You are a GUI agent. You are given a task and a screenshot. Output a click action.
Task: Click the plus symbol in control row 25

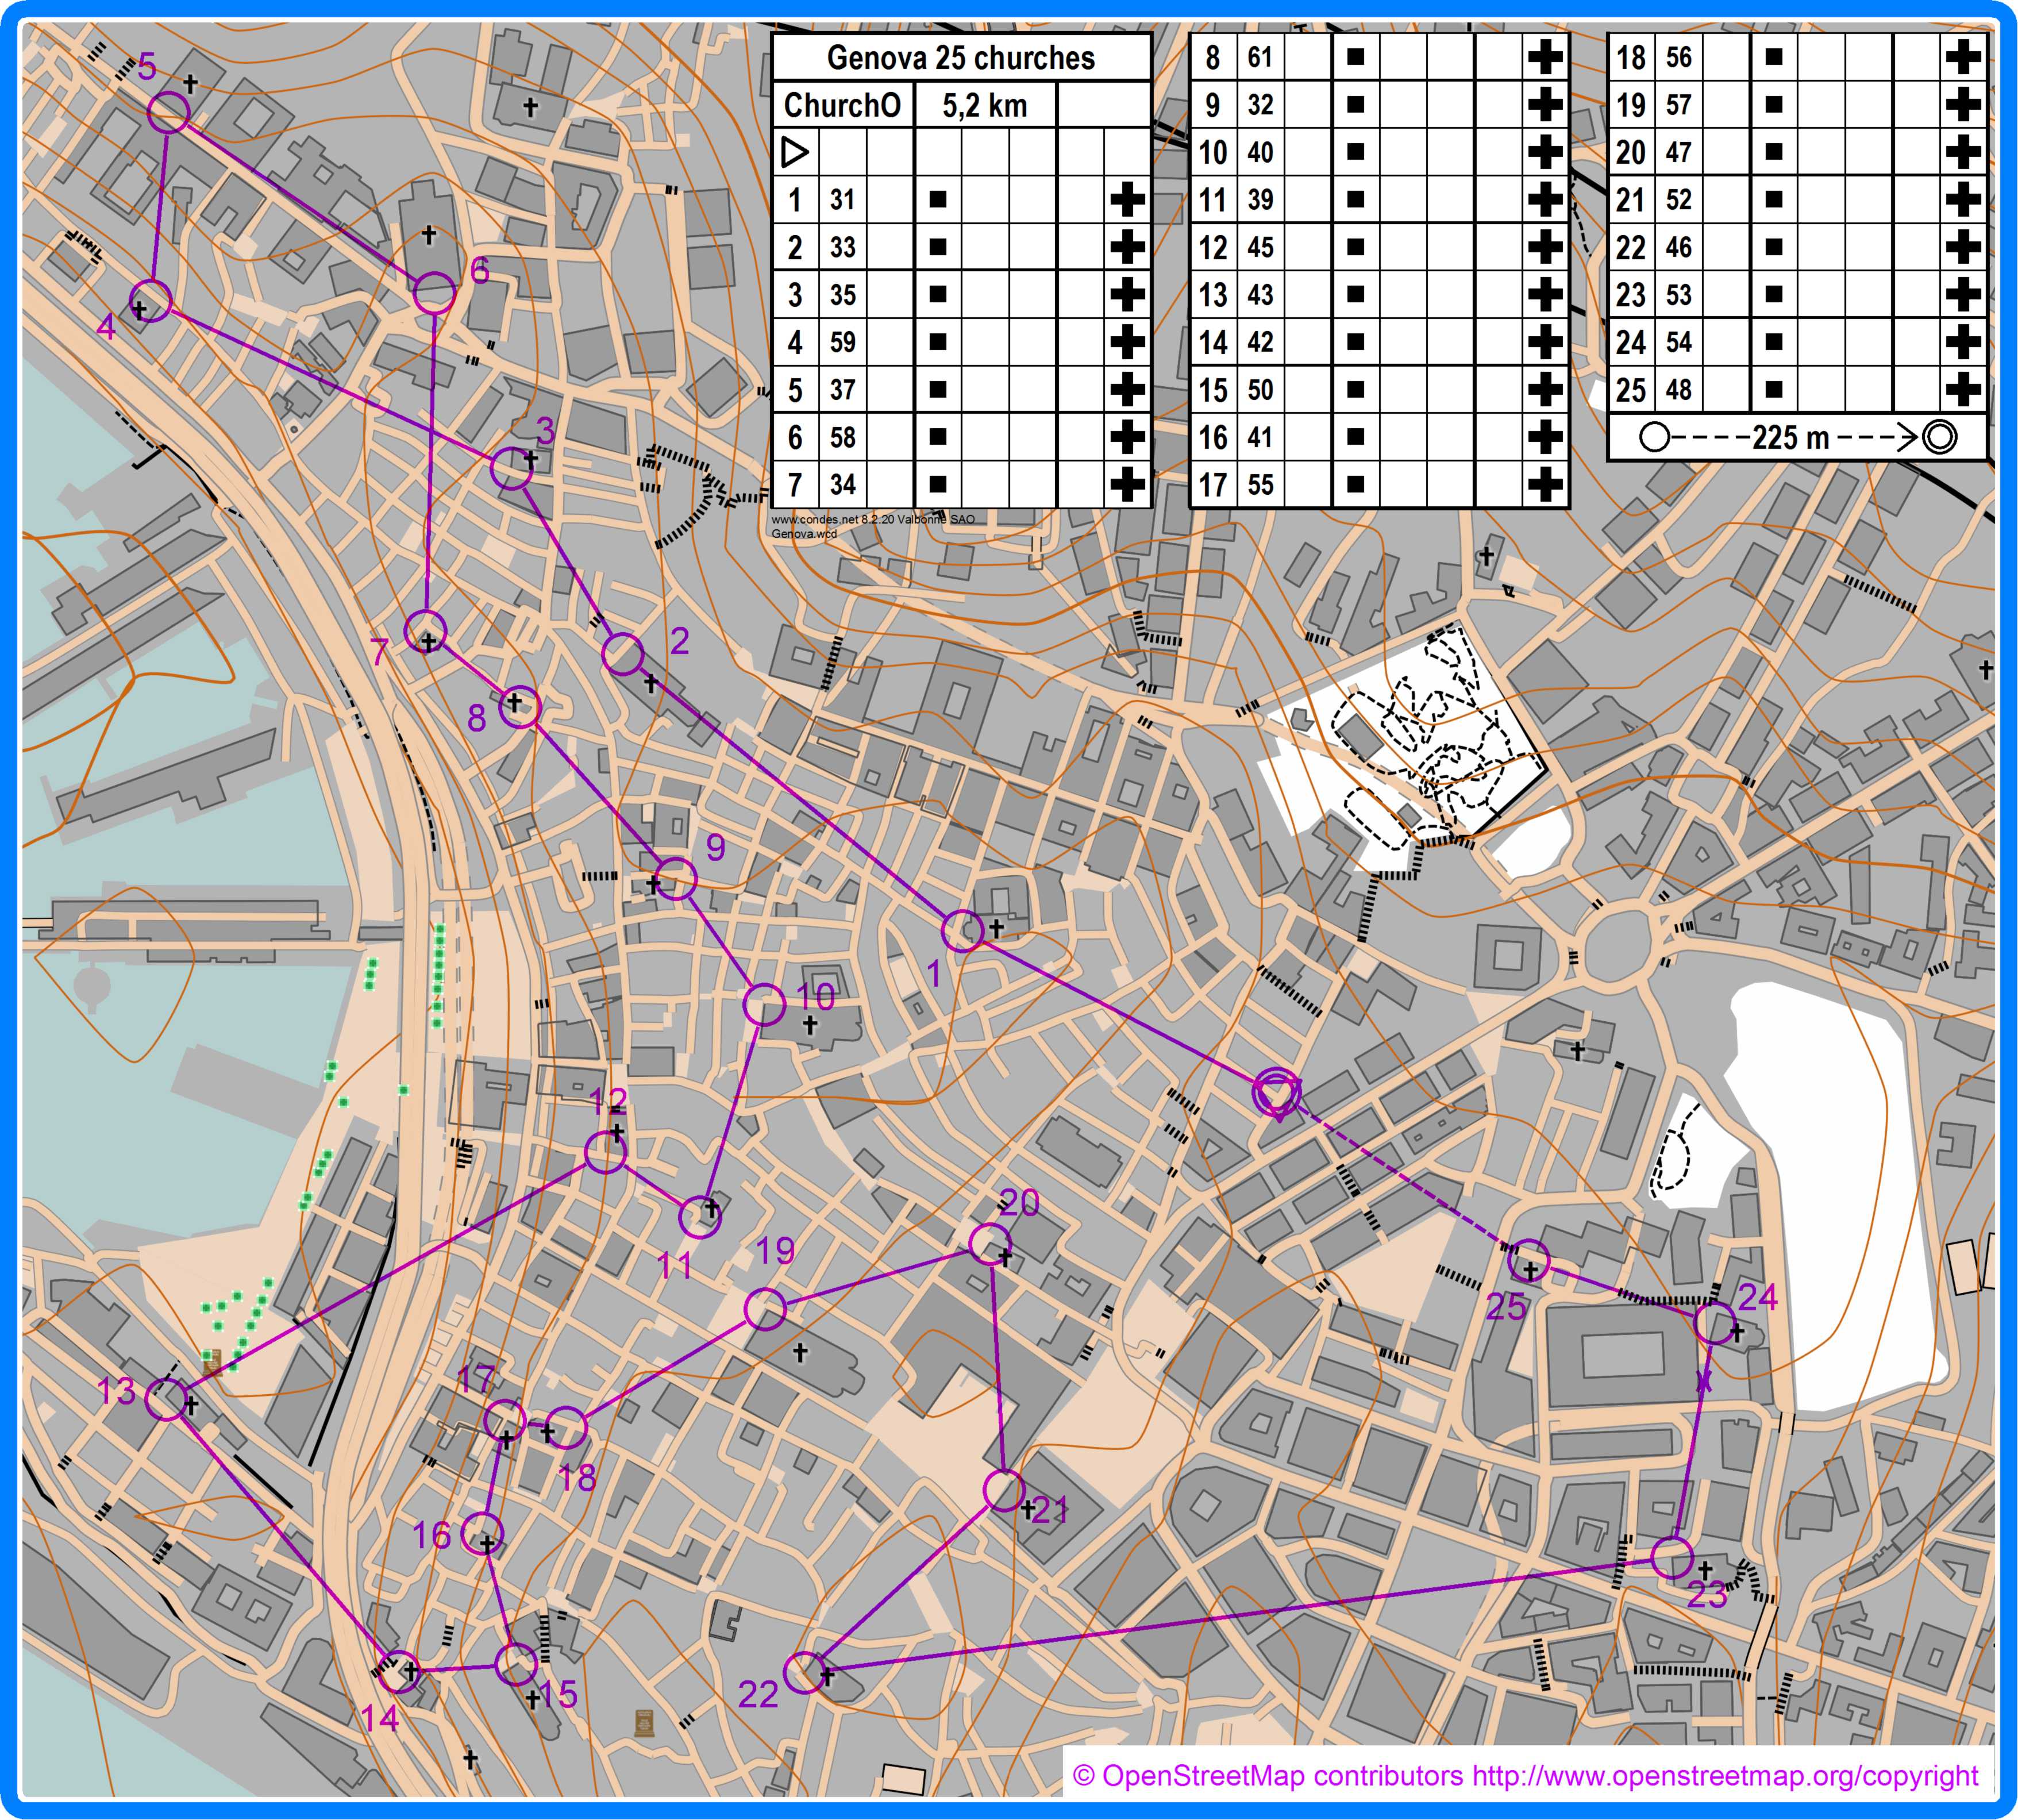click(1964, 390)
